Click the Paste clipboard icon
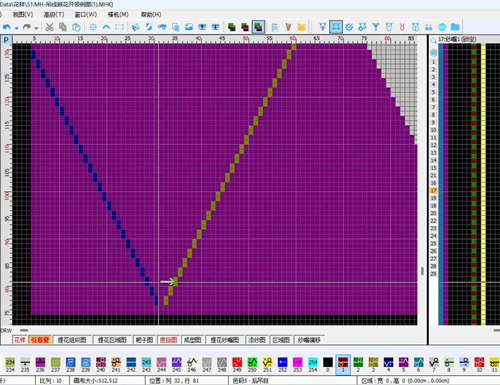The image size is (500, 385). (76, 27)
